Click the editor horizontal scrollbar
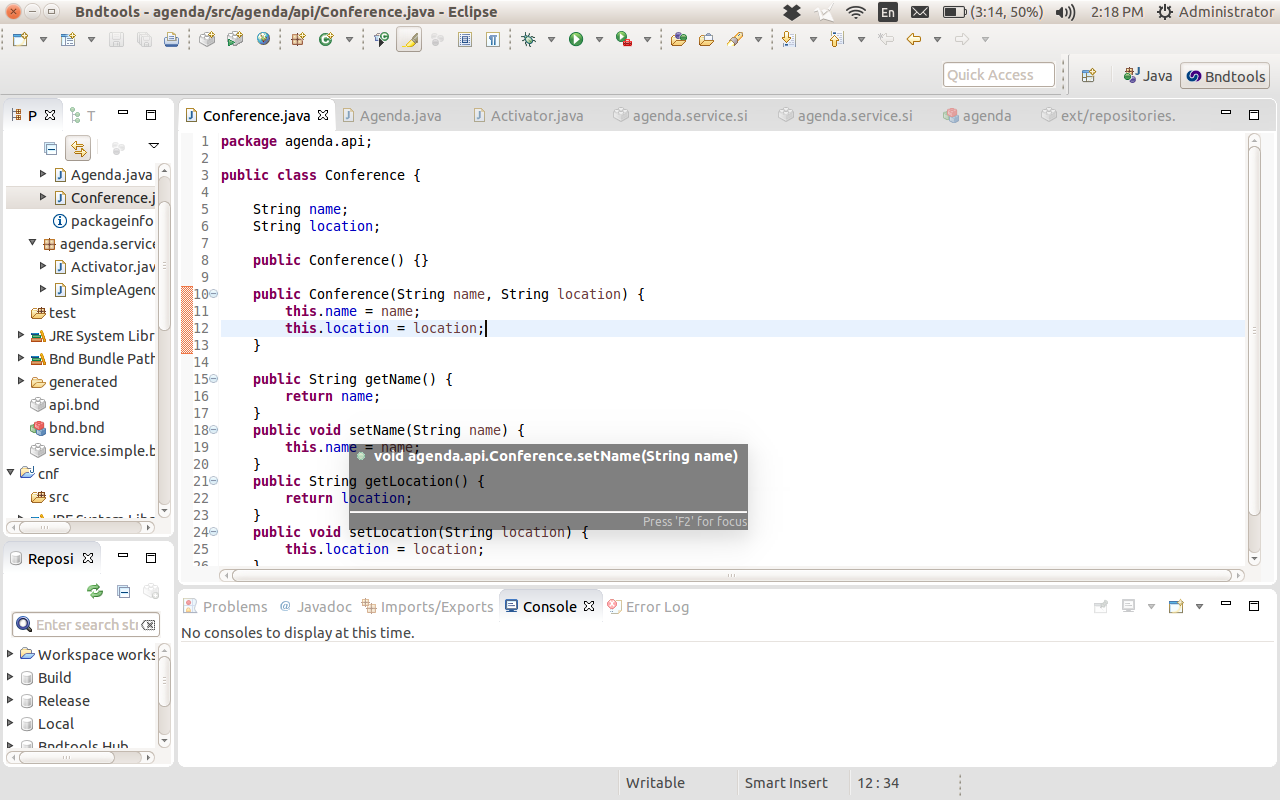Screen dimensions: 1280x800 (731, 576)
